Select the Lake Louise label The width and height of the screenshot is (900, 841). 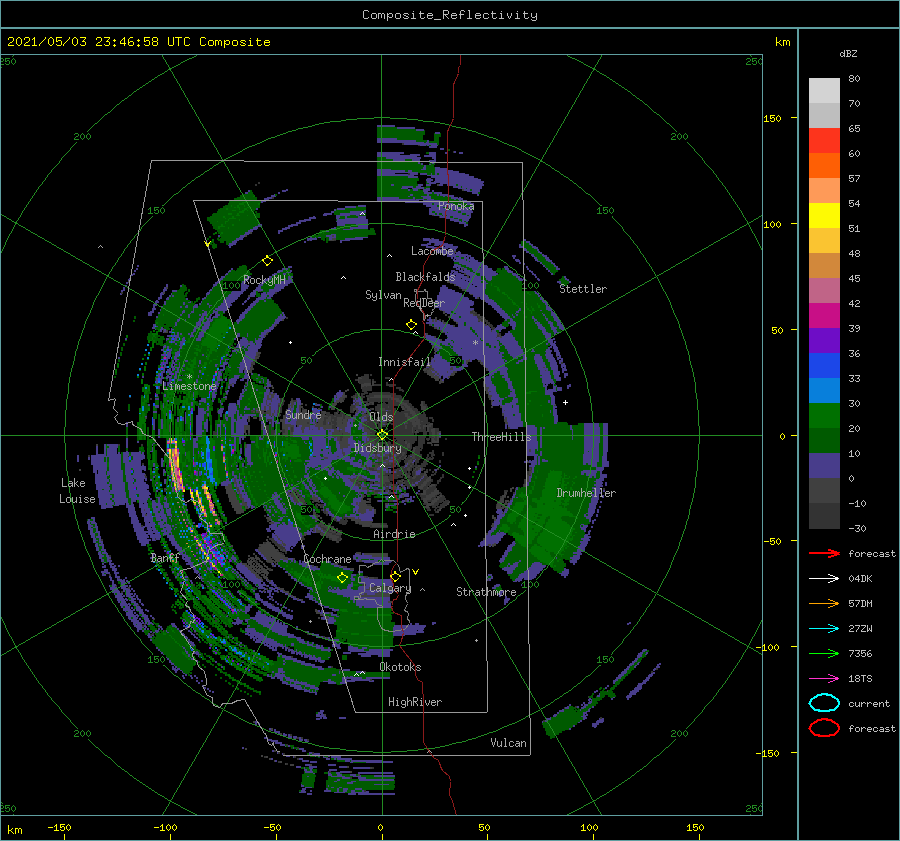[77, 491]
